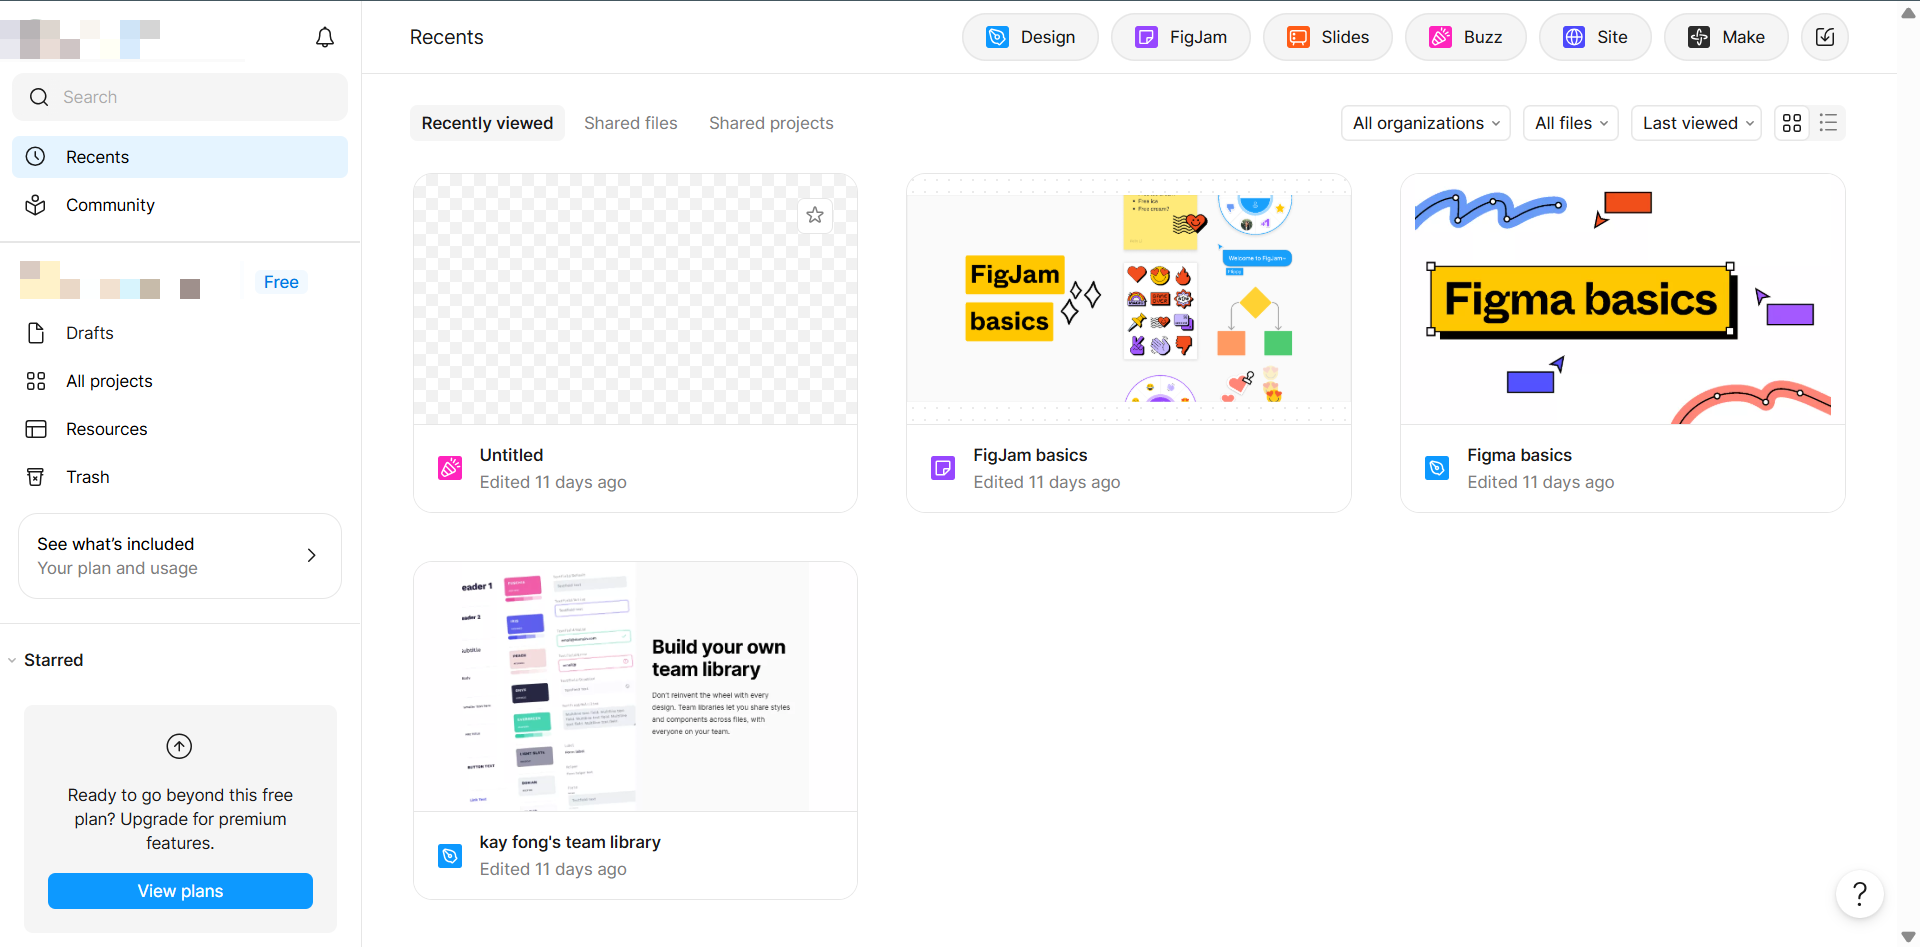Open the Untitled file thumbnail

pyautogui.click(x=635, y=299)
